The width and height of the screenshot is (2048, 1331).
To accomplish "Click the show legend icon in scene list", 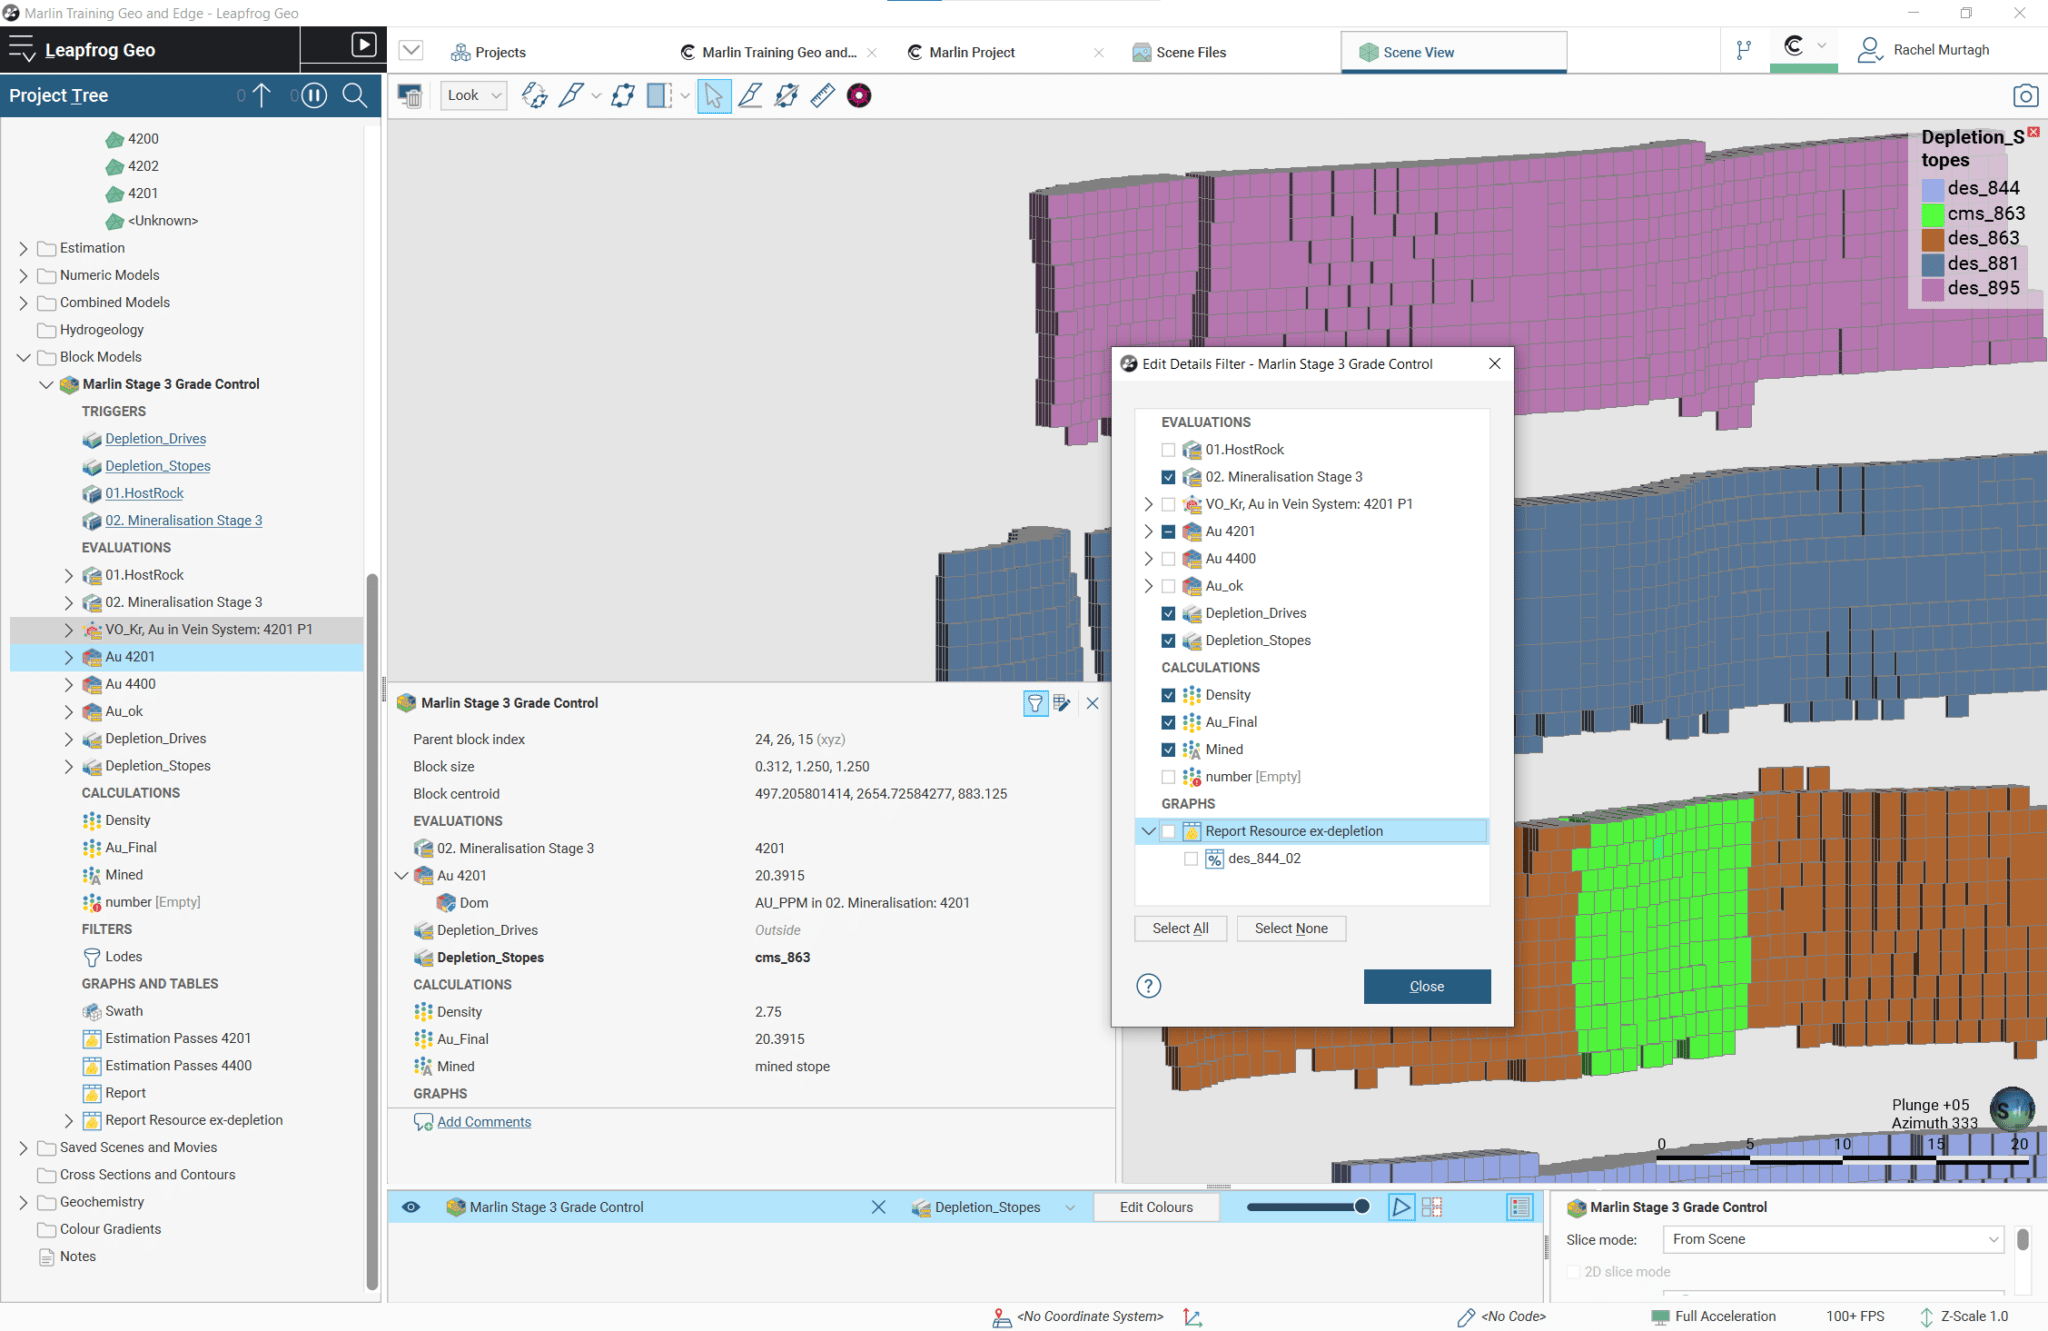I will click(x=1520, y=1207).
